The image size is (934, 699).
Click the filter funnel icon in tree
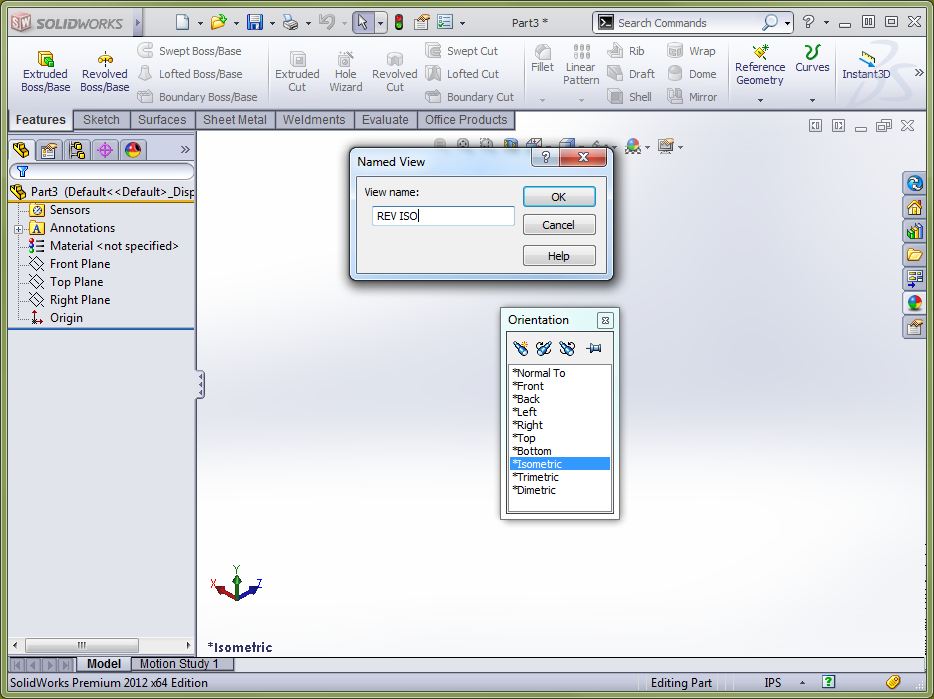click(23, 172)
